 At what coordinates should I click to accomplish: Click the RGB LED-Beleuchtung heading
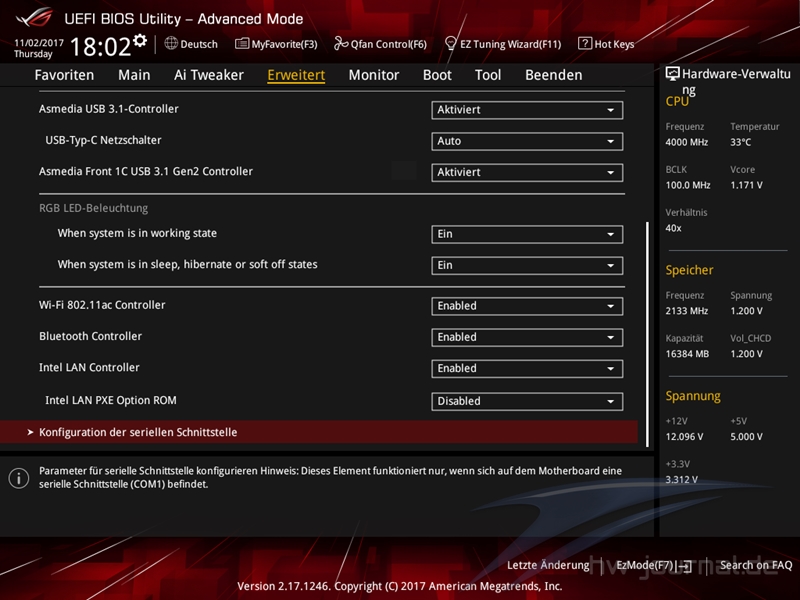tap(93, 208)
